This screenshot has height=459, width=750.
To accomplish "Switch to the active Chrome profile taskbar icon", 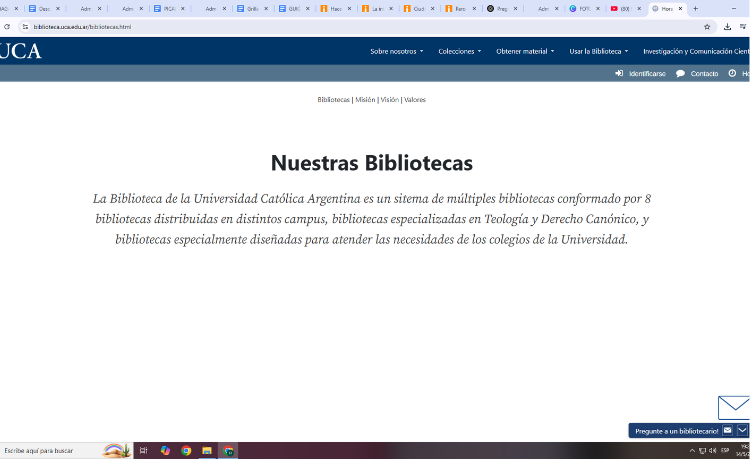I will click(x=228, y=450).
